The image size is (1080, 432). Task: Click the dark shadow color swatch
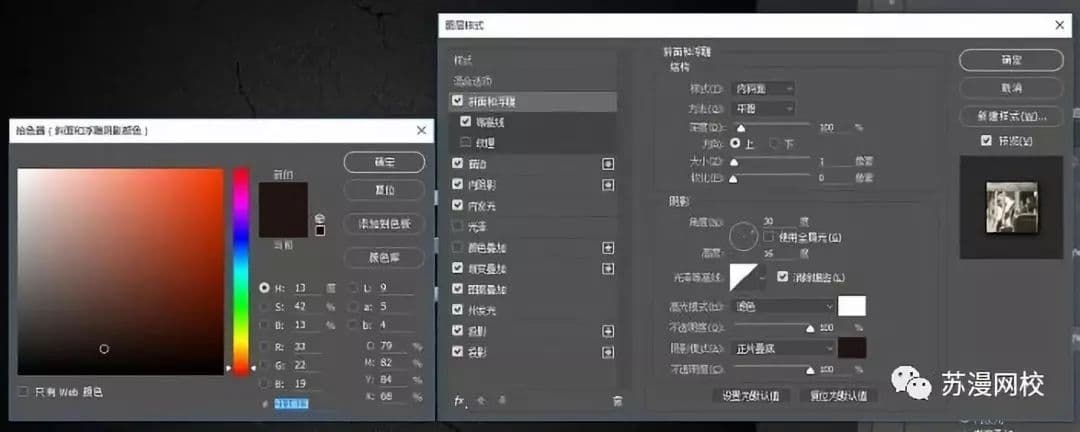(852, 348)
